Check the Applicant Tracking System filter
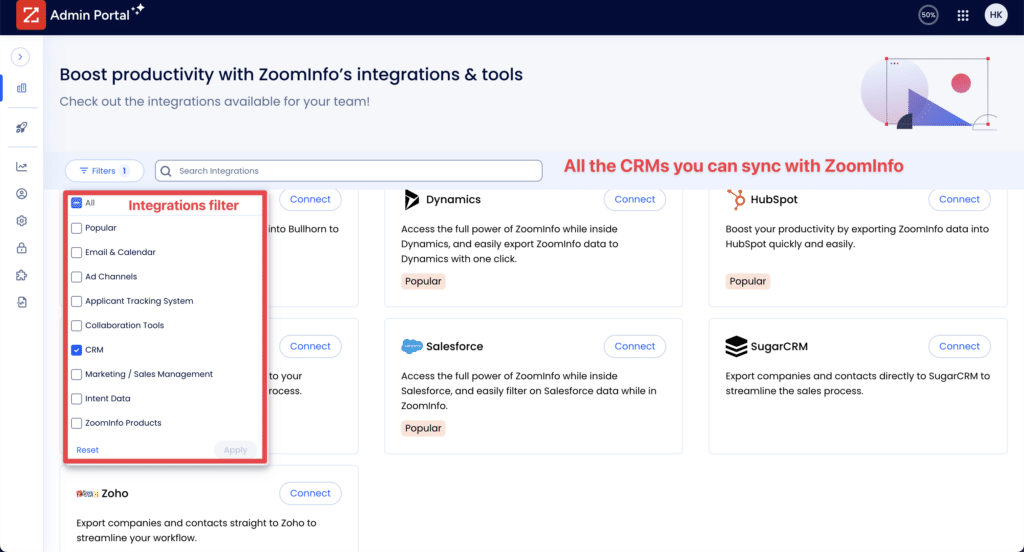The width and height of the screenshot is (1024, 552). point(76,301)
